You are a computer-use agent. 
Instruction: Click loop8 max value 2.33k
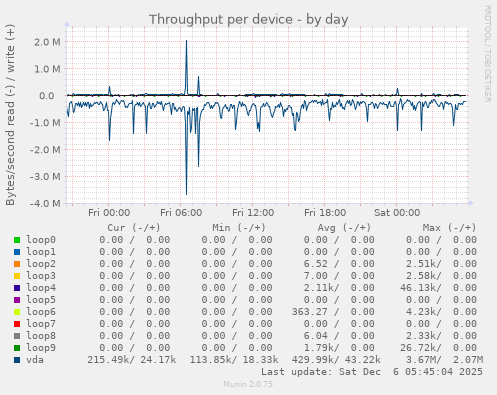pos(422,336)
